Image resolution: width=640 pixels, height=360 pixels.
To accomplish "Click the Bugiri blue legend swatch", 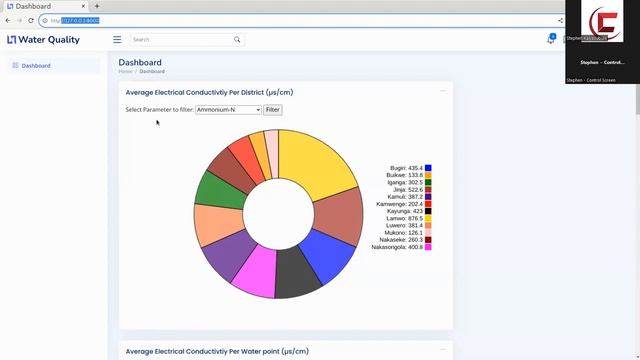I will click(x=428, y=168).
